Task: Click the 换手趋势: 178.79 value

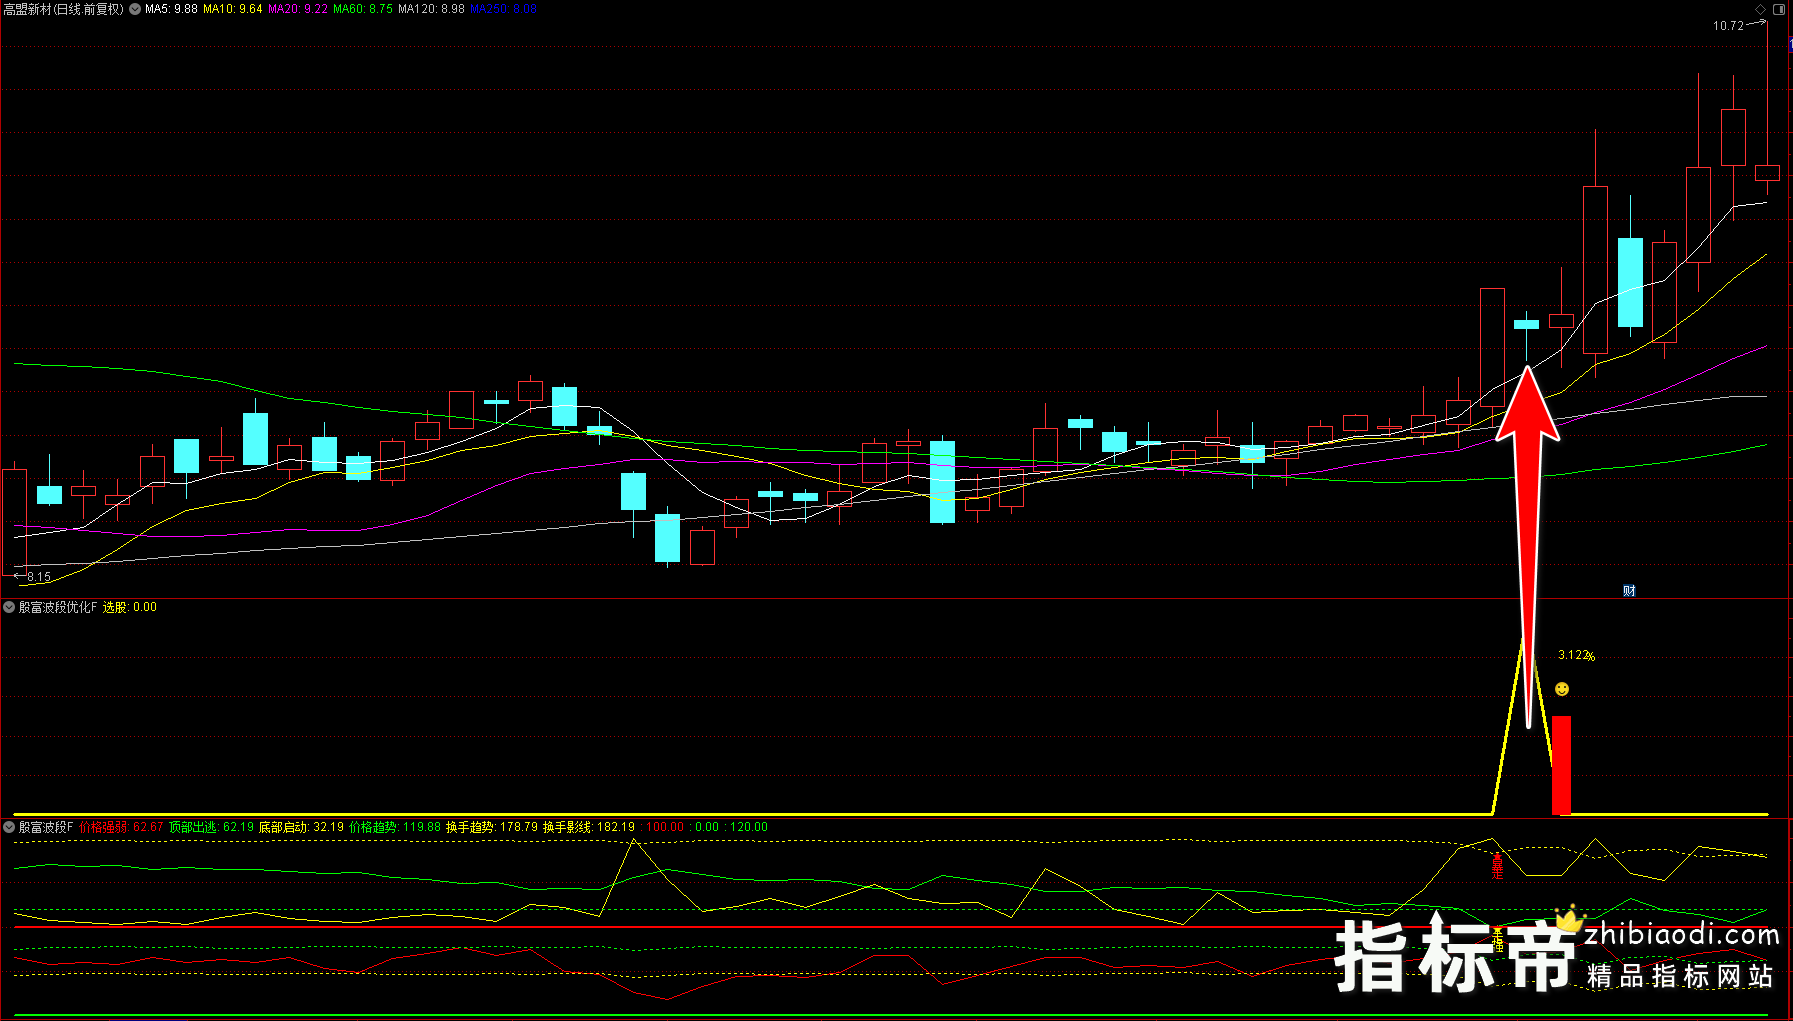Action: 492,827
